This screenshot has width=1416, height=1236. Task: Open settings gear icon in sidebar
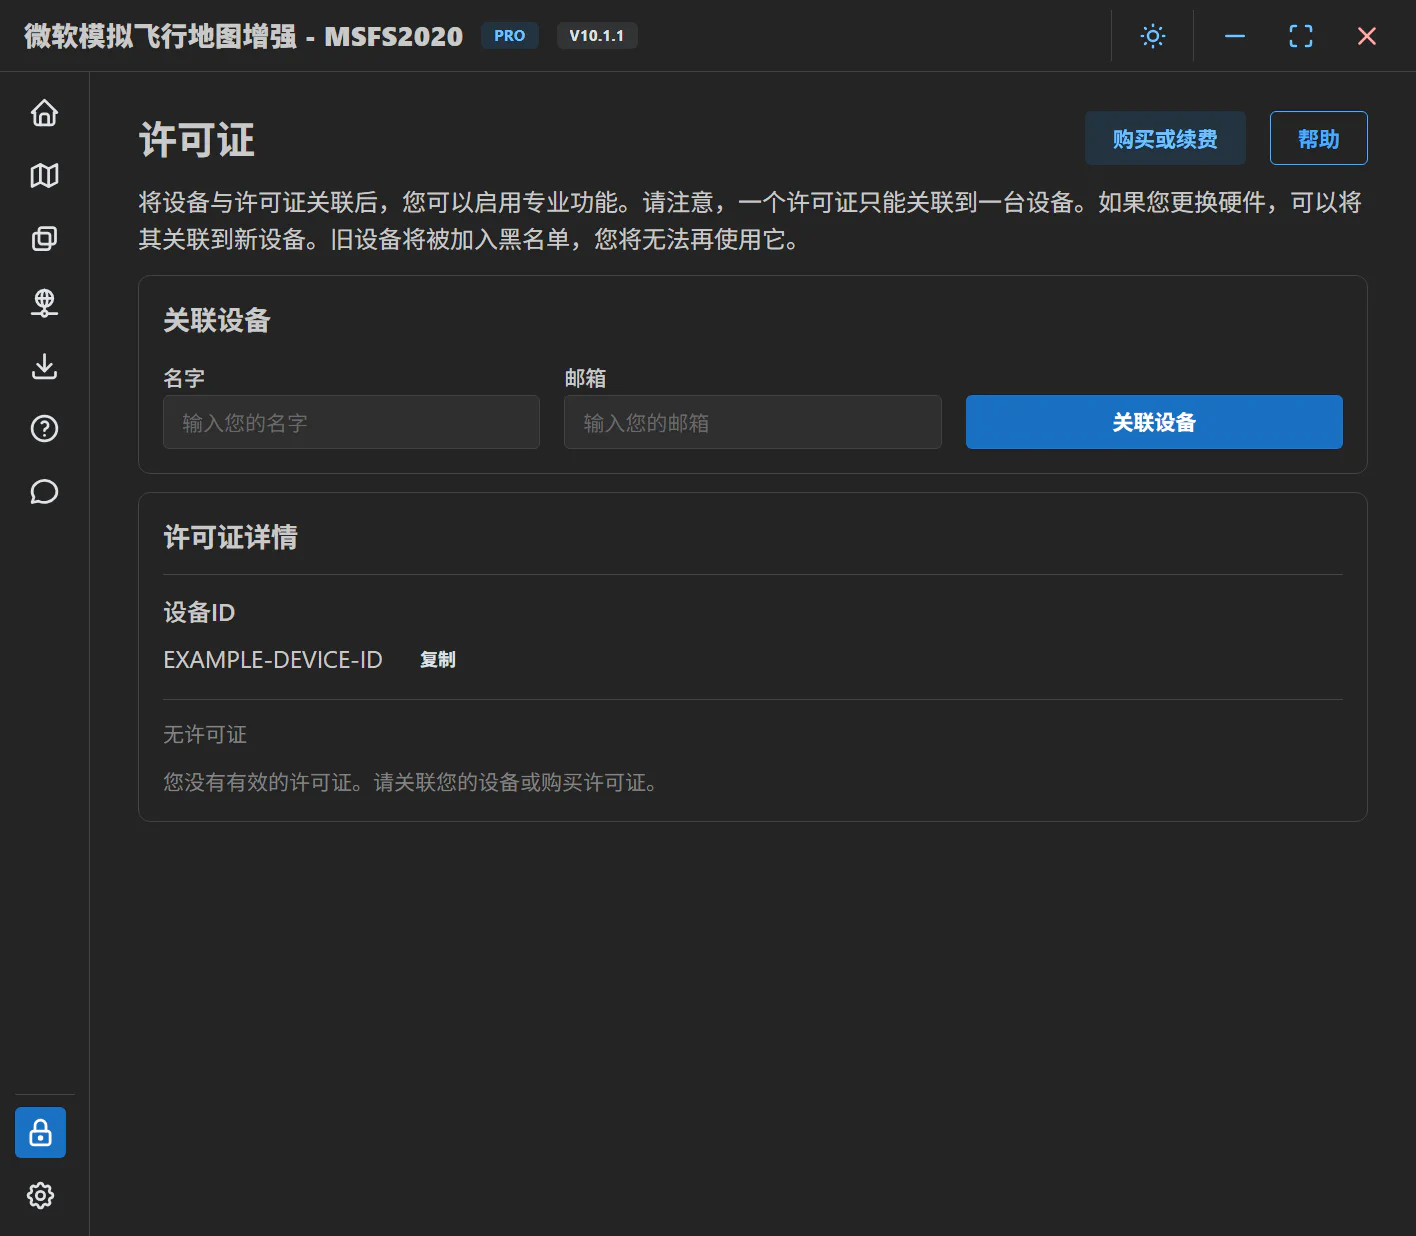(40, 1195)
